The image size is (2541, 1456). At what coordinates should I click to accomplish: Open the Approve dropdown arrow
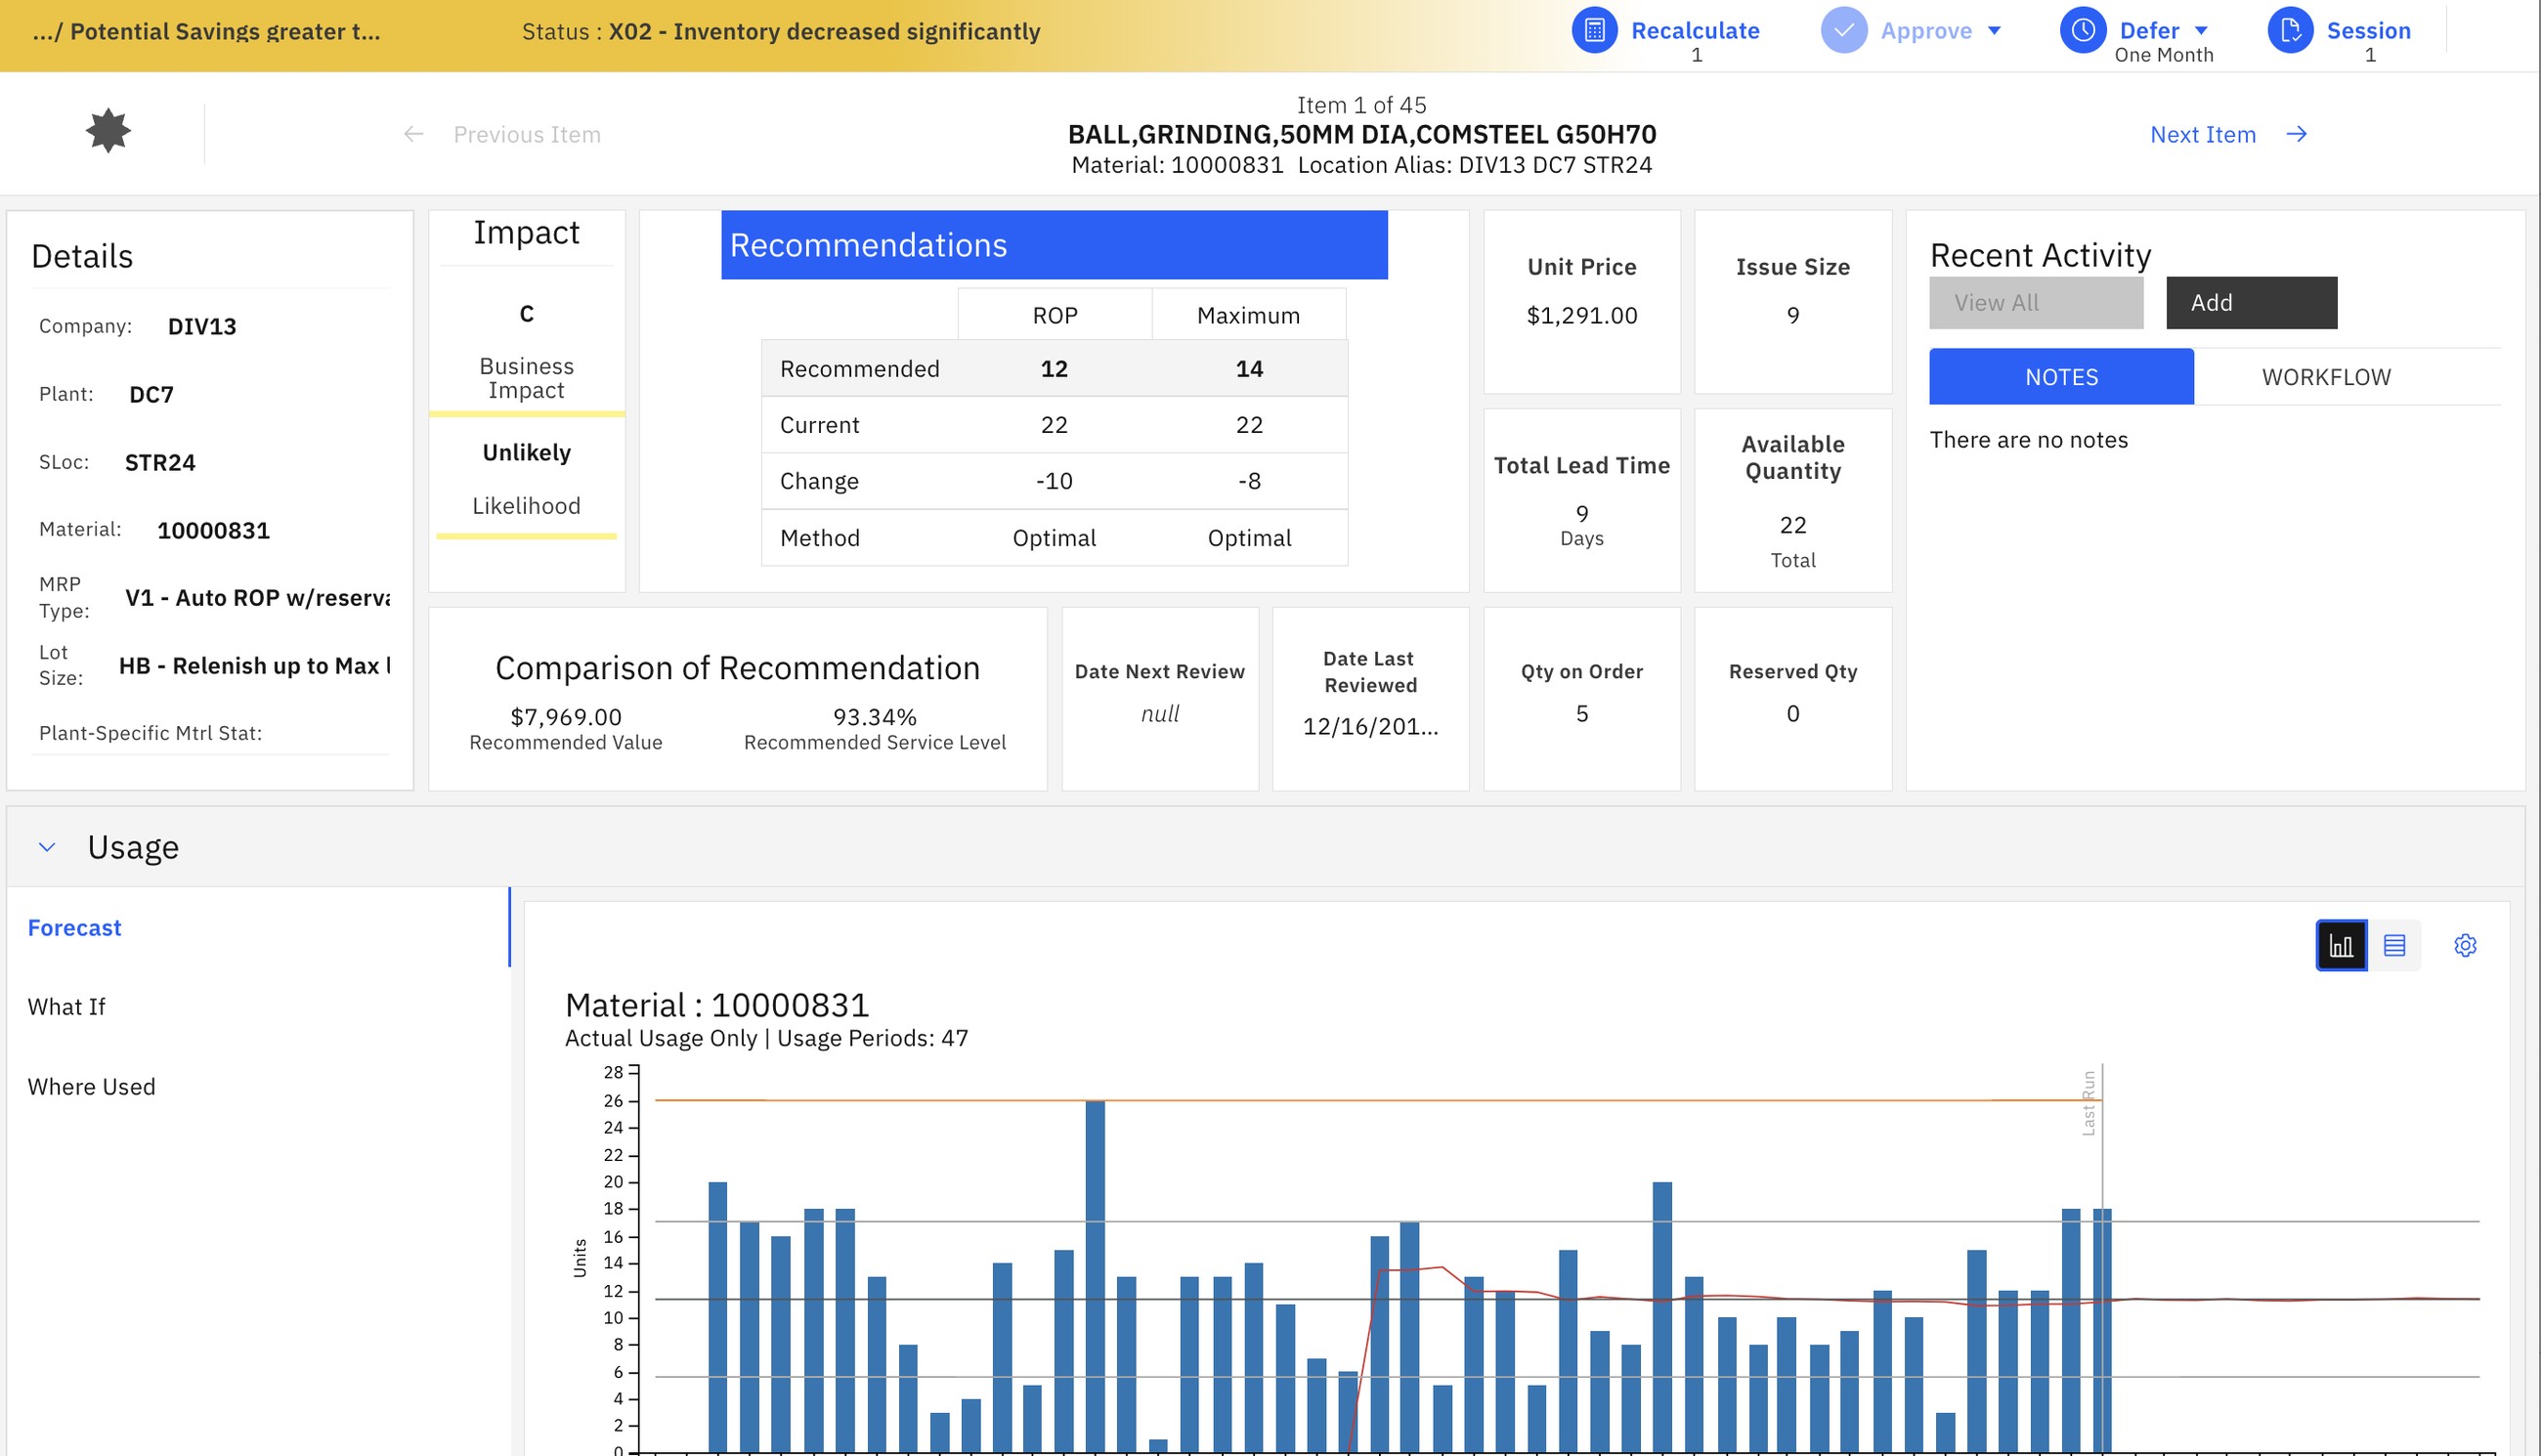coord(1994,31)
